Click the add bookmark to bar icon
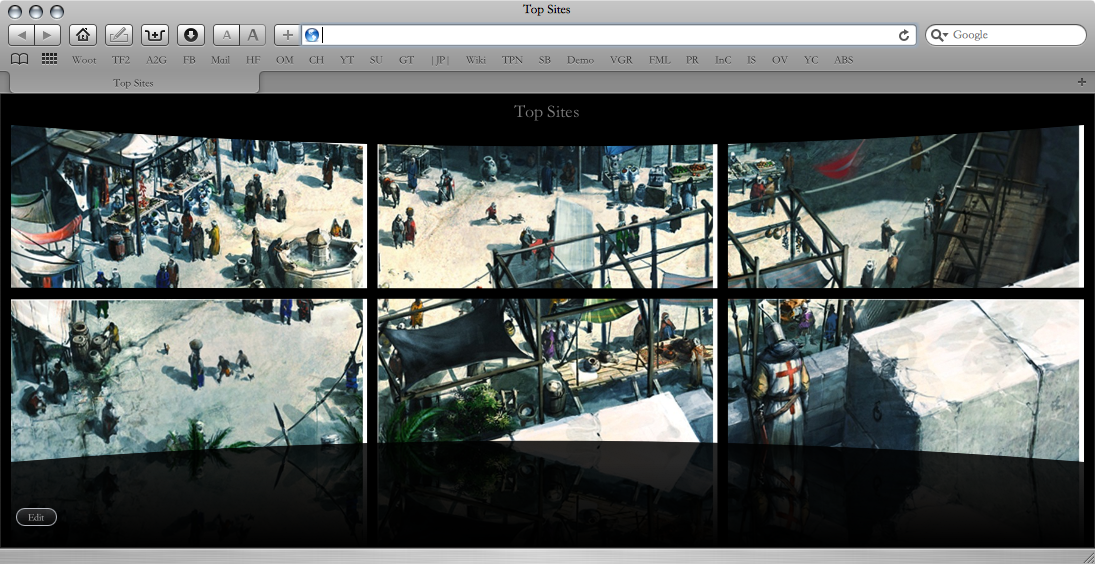The image size is (1095, 564). click(154, 35)
